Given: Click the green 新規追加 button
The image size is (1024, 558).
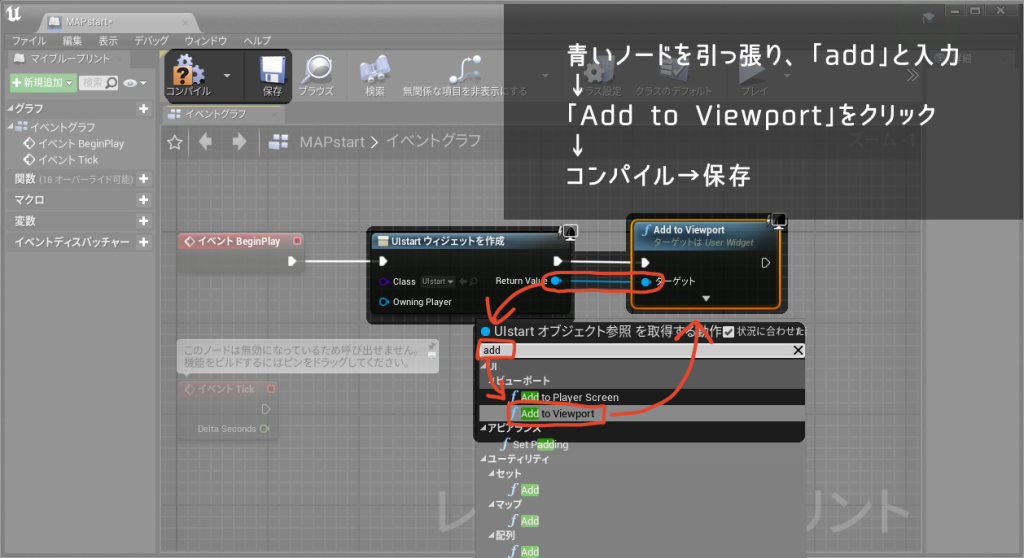Looking at the screenshot, I should click(x=42, y=82).
